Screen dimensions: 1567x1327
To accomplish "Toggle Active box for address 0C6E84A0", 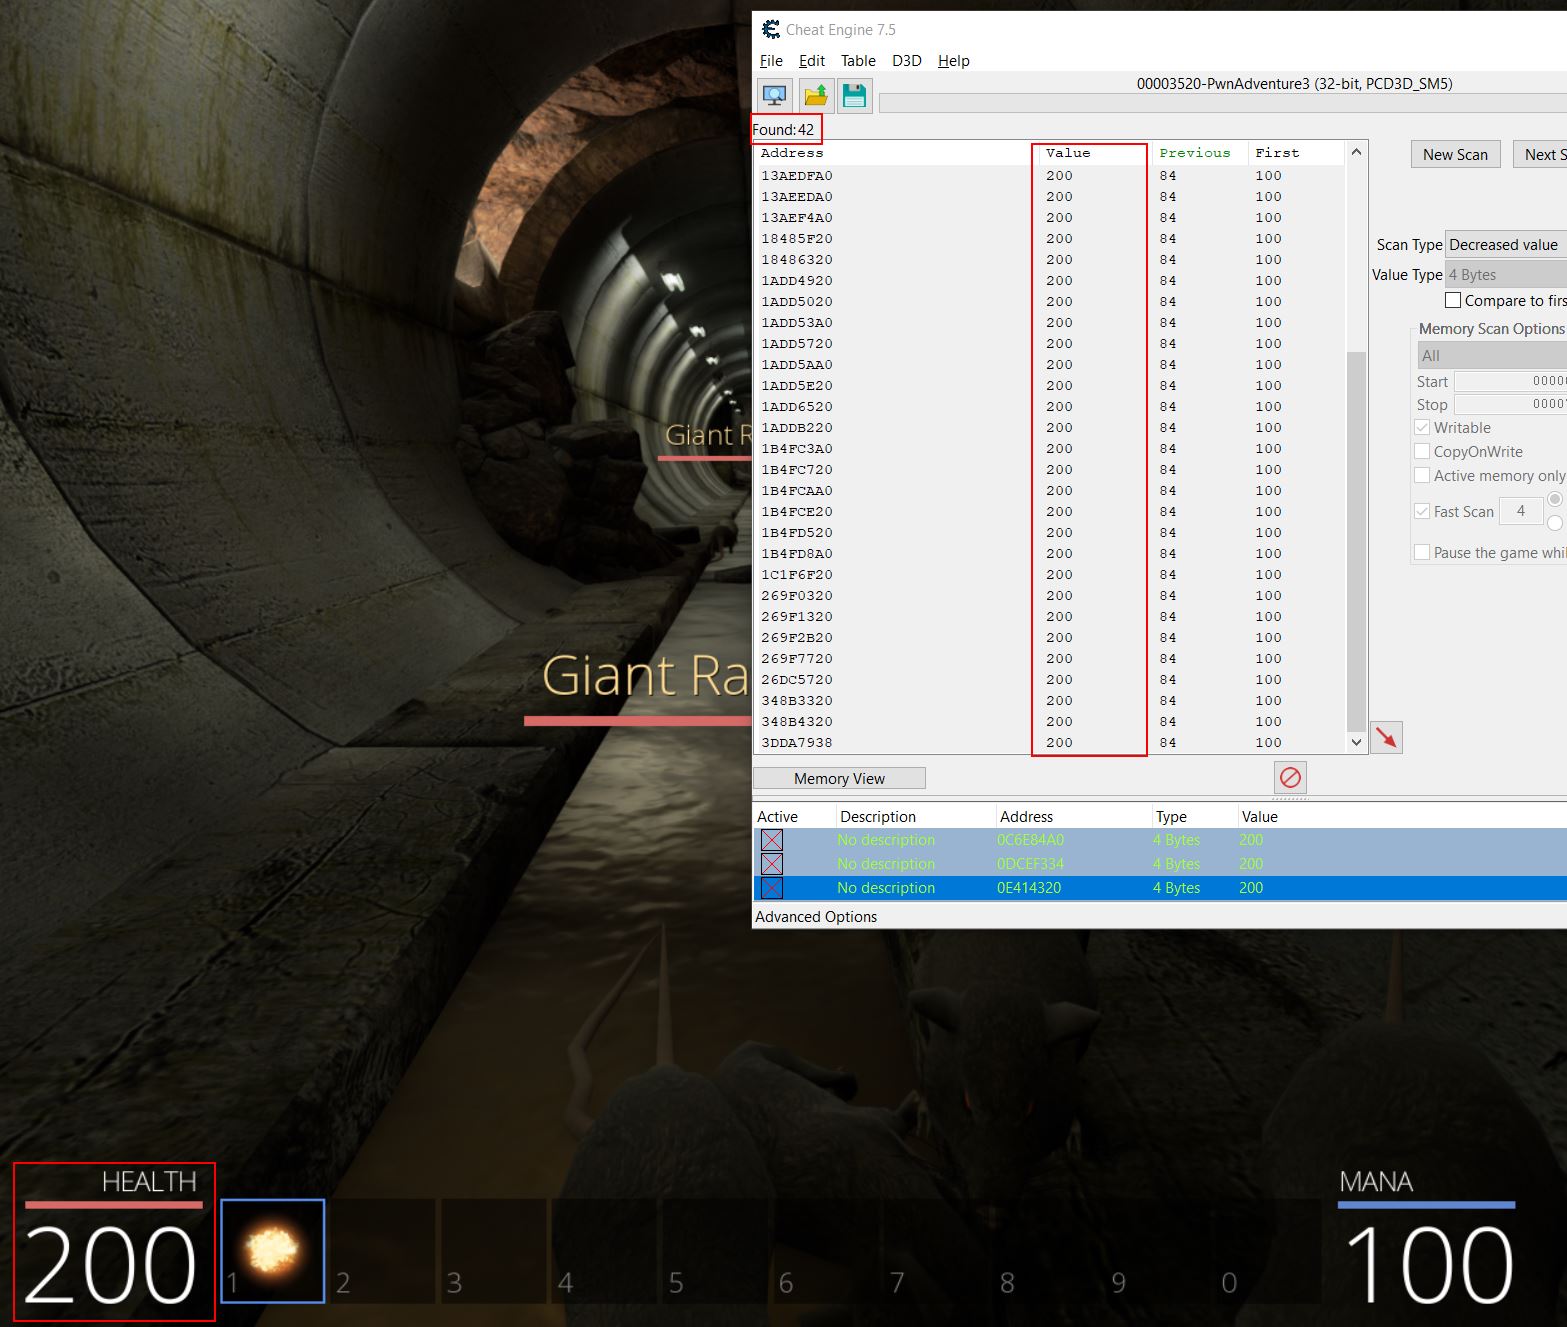I will [772, 840].
